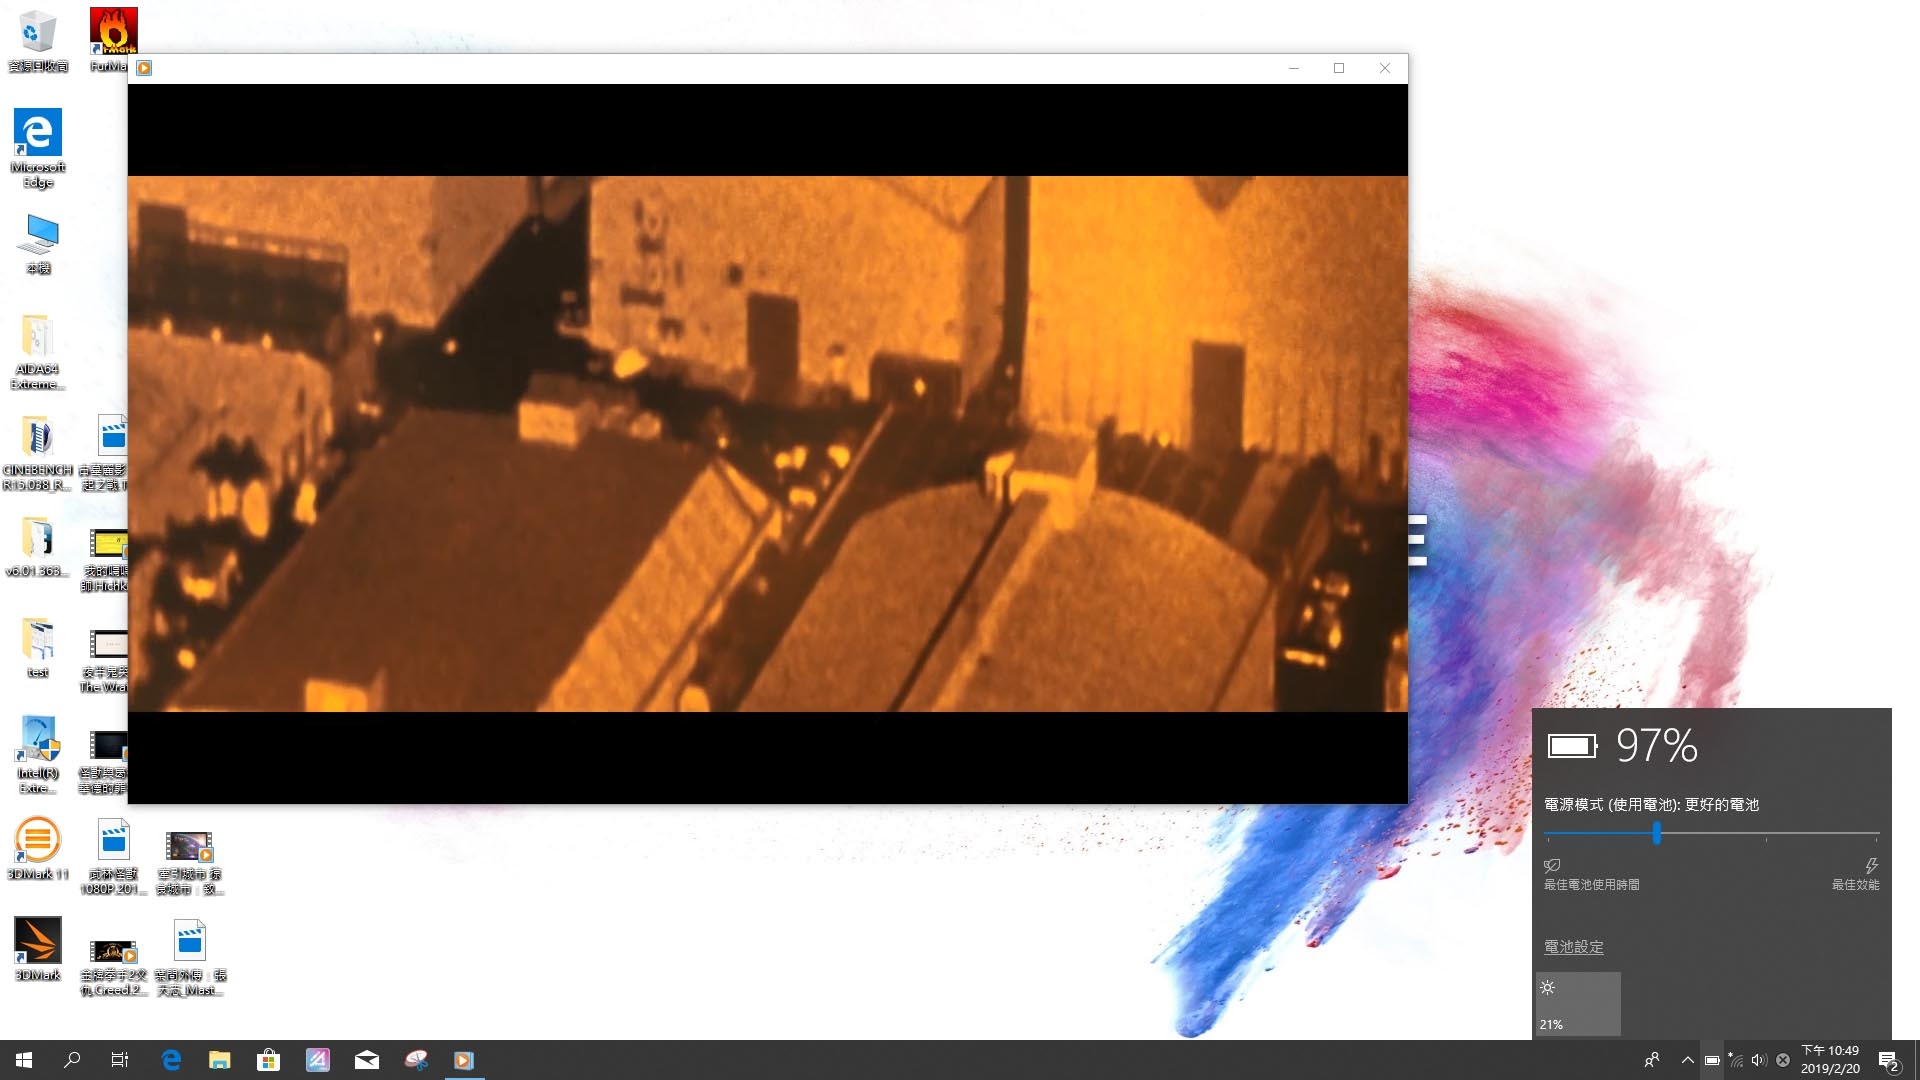Open the Wi-Fi network tray icon
1920x1080 pixels.
[x=1736, y=1060]
